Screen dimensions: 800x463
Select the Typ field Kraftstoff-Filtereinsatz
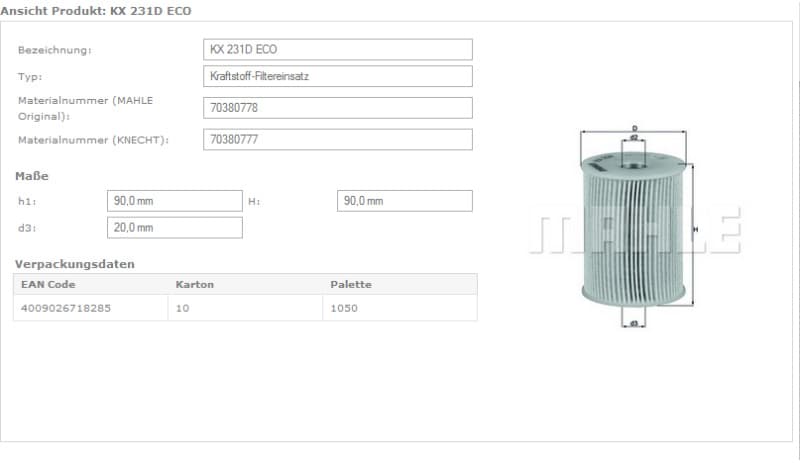click(338, 76)
